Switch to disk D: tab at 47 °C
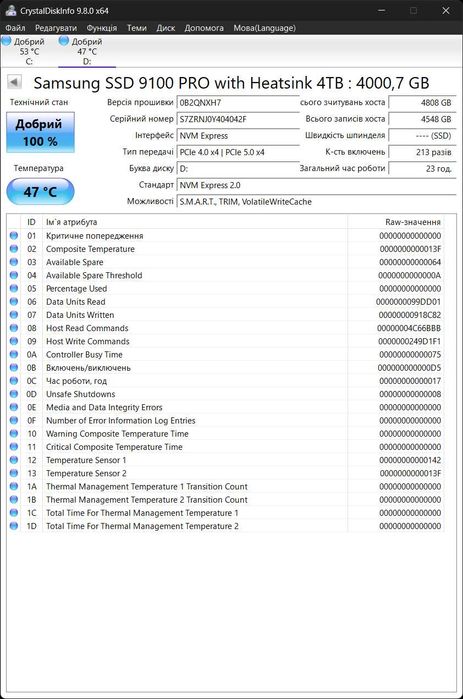463x699 pixels. (87, 51)
